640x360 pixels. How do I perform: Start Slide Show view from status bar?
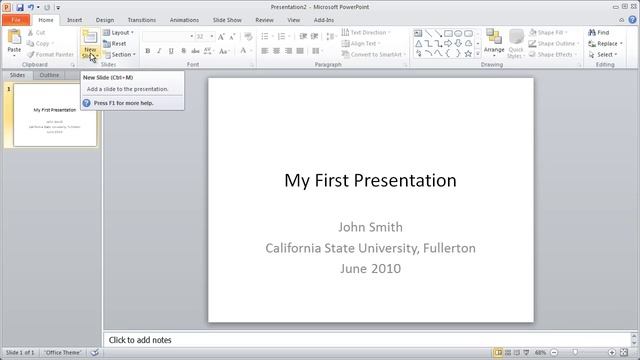coord(527,352)
